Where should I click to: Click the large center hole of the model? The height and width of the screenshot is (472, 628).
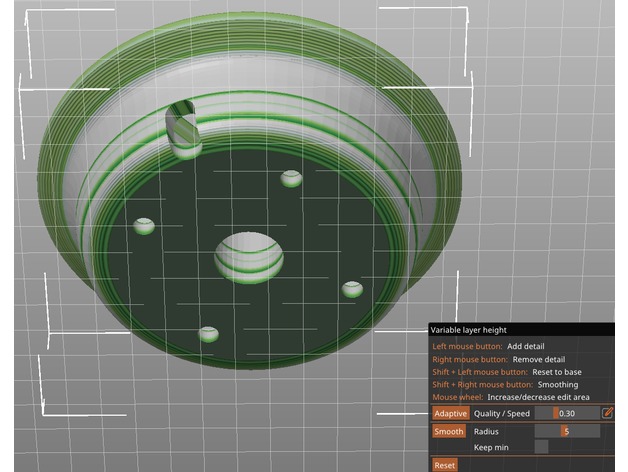[x=249, y=256]
